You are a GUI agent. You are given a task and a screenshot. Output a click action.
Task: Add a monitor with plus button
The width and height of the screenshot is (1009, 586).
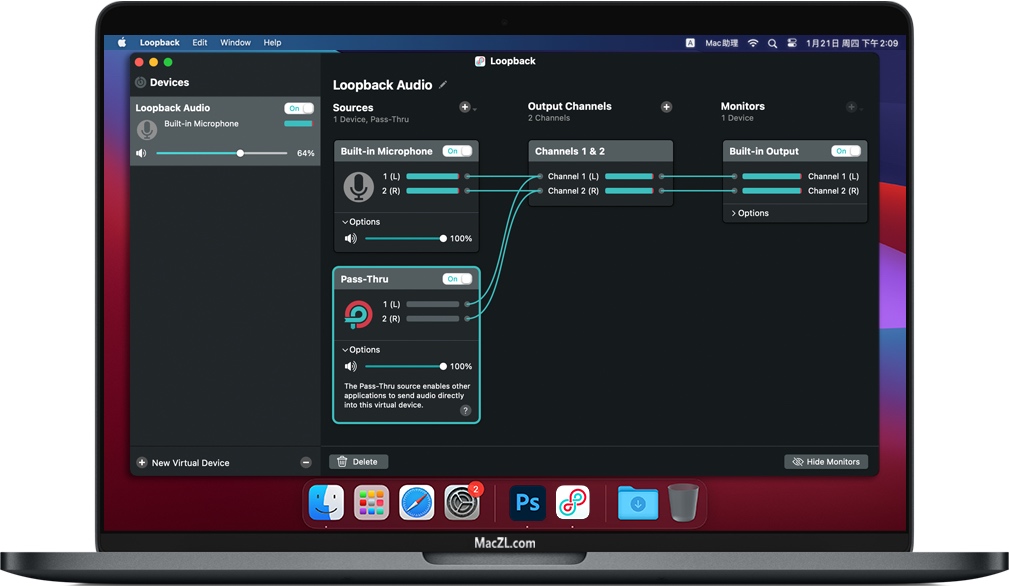point(851,107)
